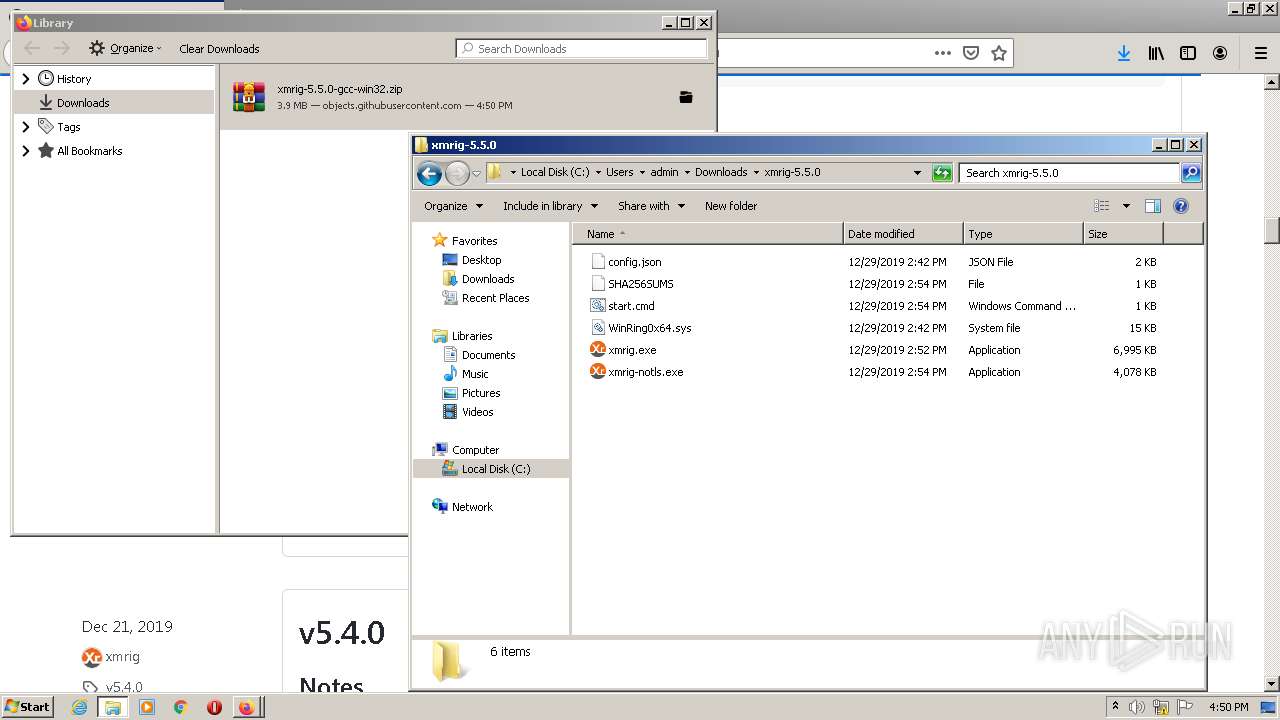Screen dimensions: 1280x720
Task: Toggle the preview pane button
Action: point(1152,206)
